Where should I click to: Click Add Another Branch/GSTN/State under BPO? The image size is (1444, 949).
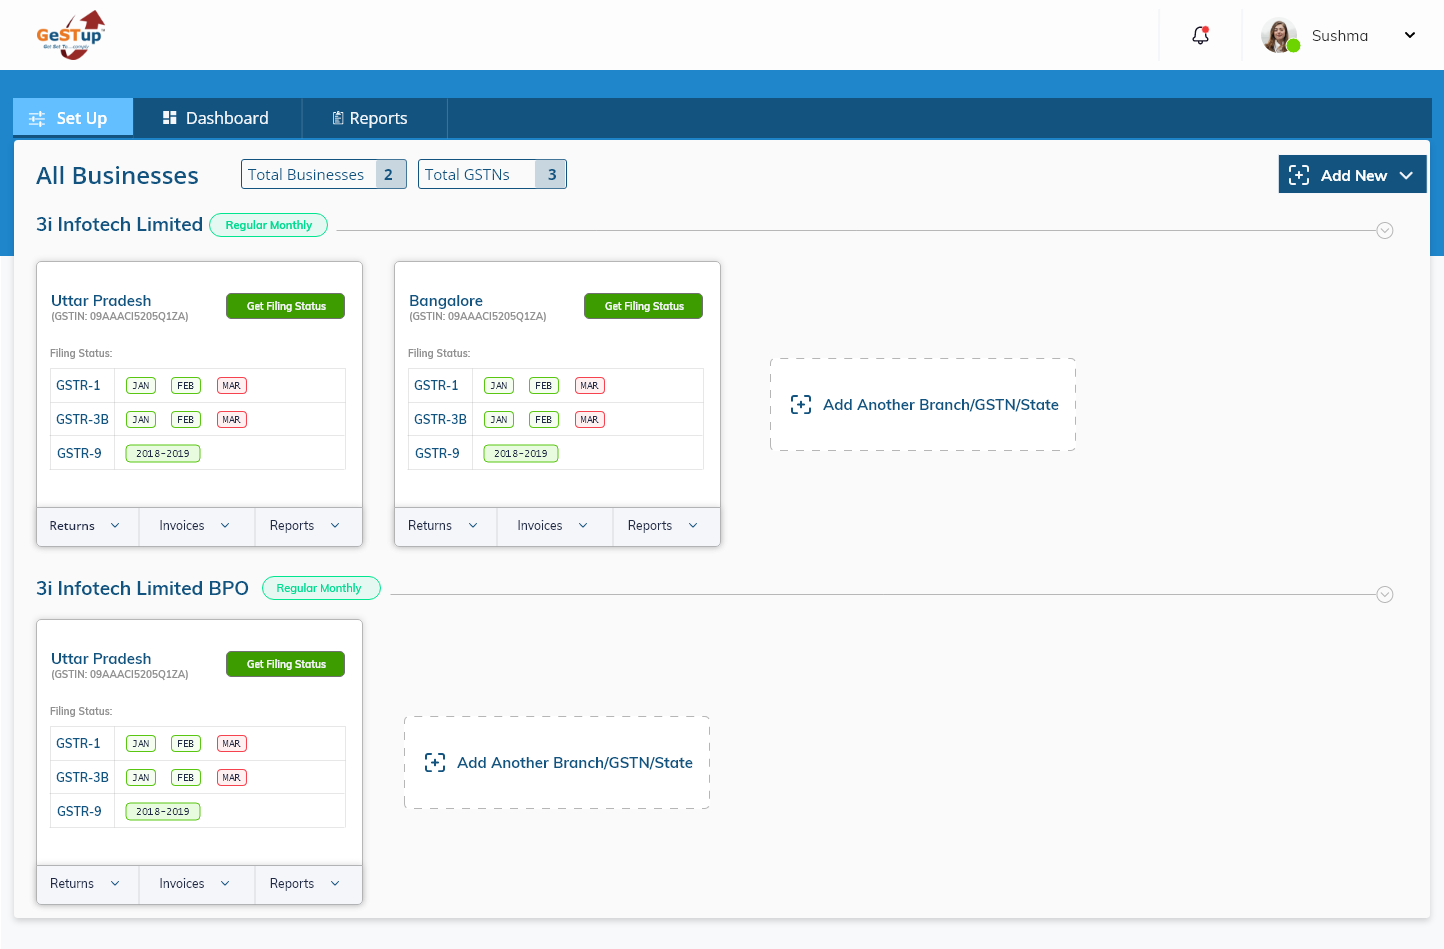coord(574,763)
